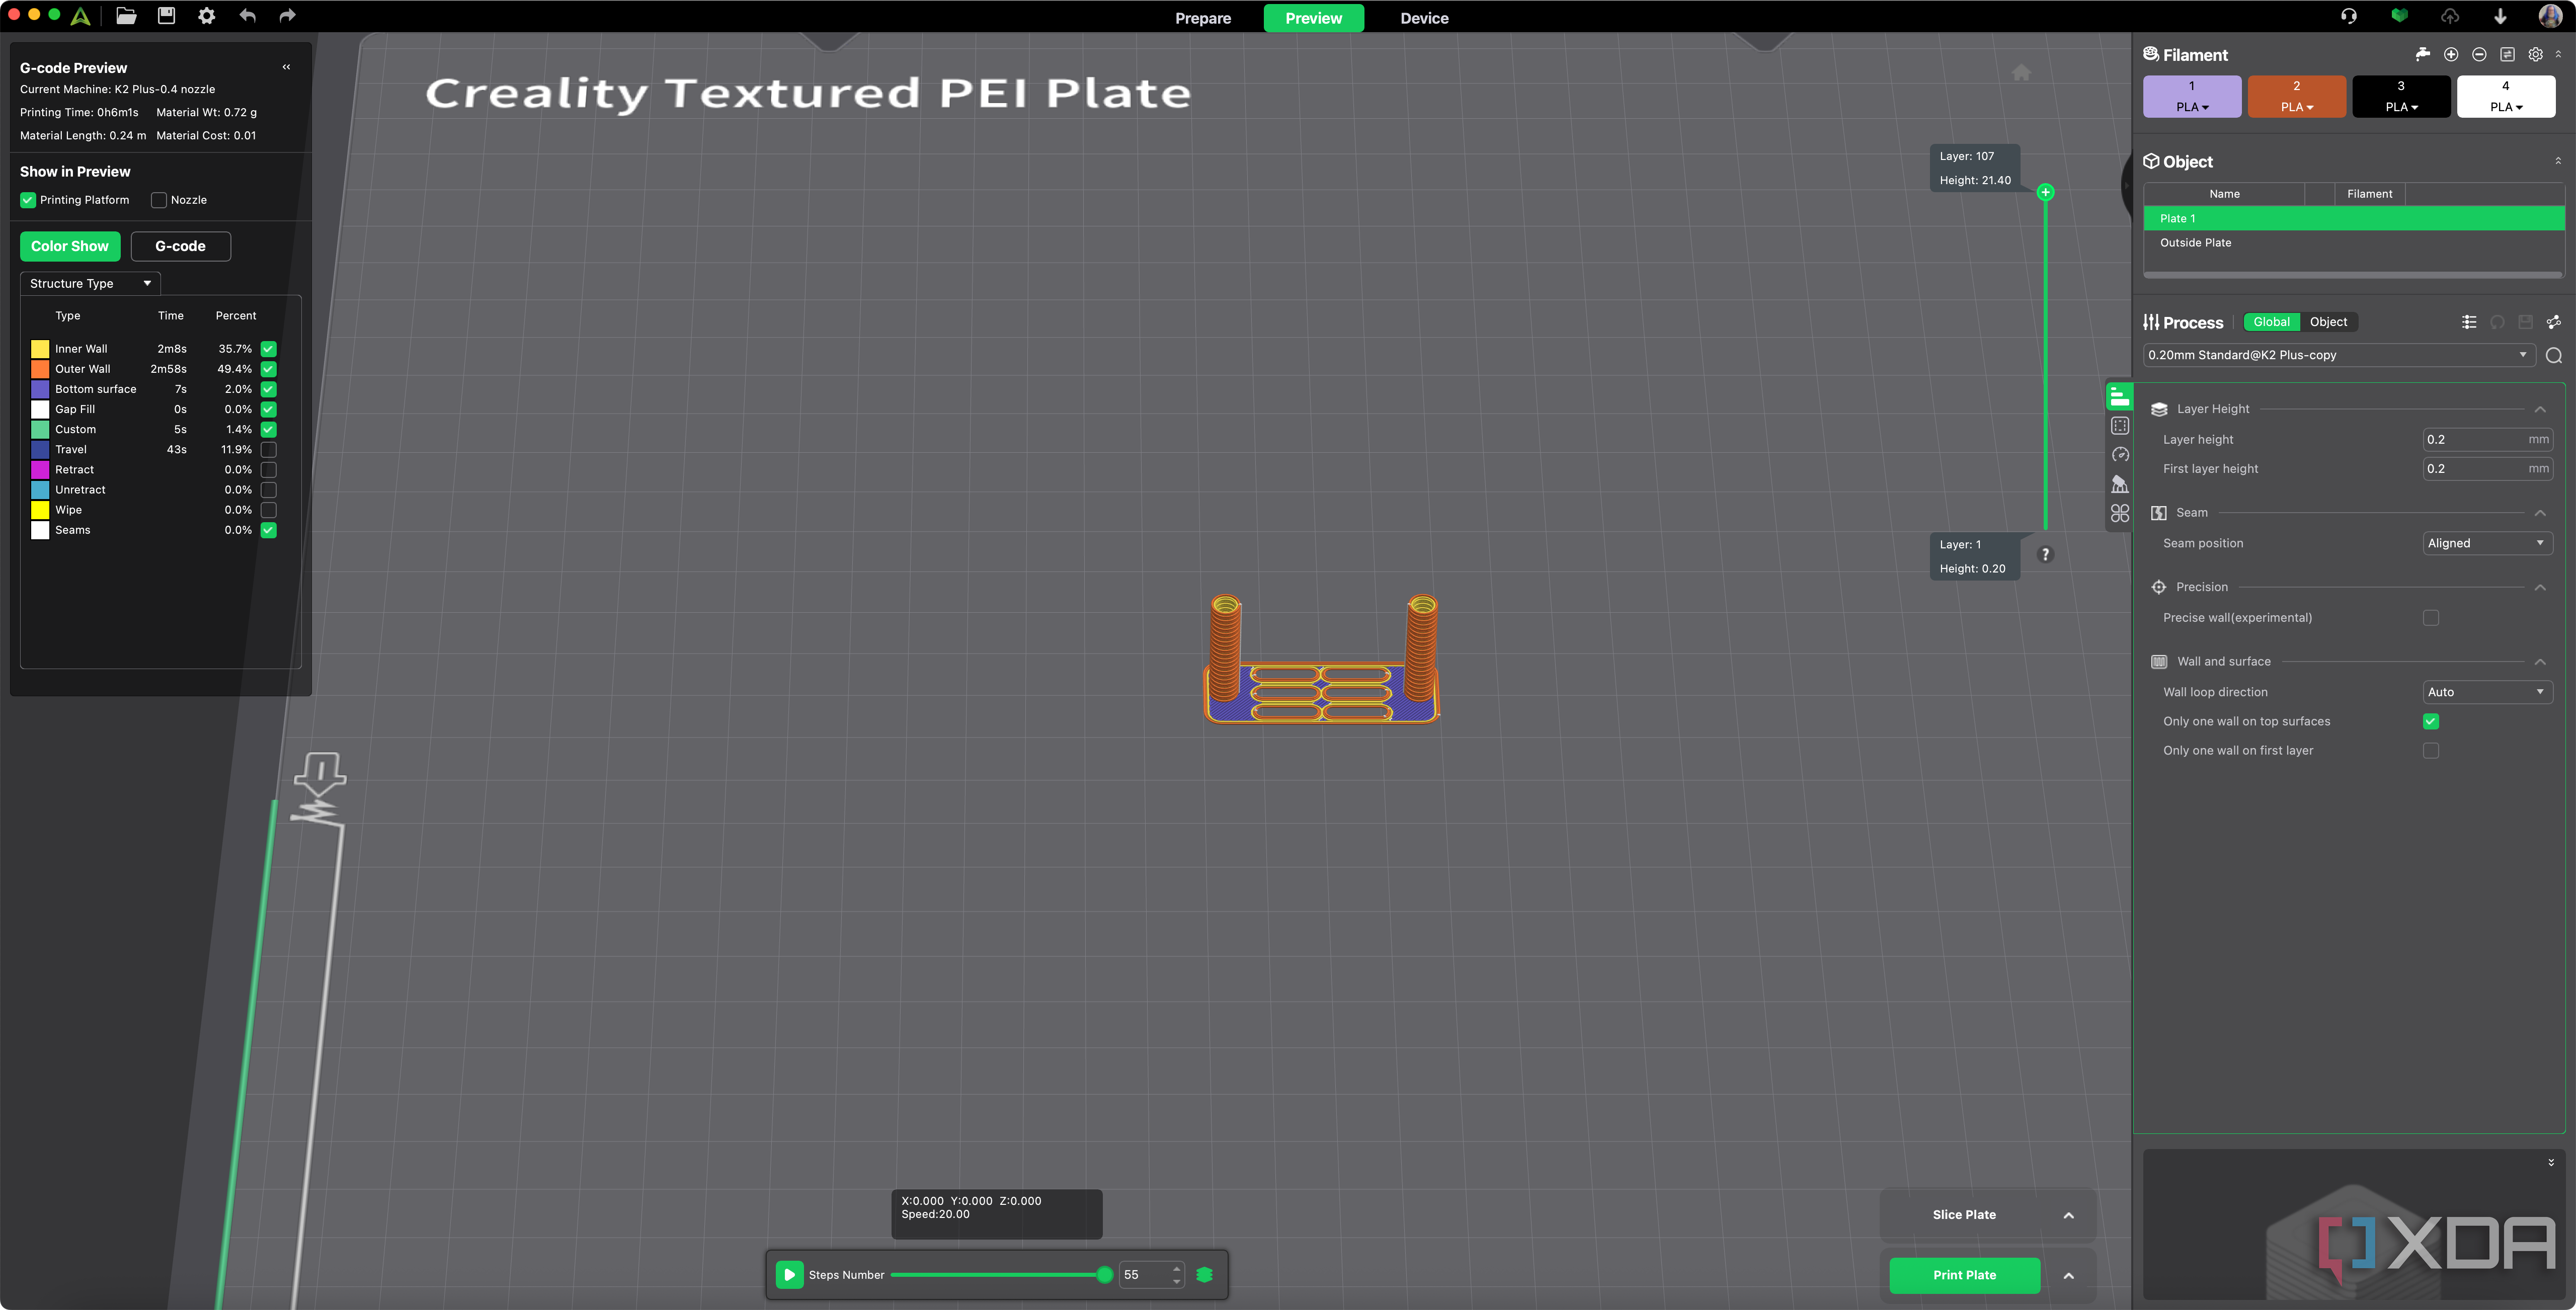Image resolution: width=2576 pixels, height=1310 pixels.
Task: Expand the Print Plate options arrow
Action: (2068, 1275)
